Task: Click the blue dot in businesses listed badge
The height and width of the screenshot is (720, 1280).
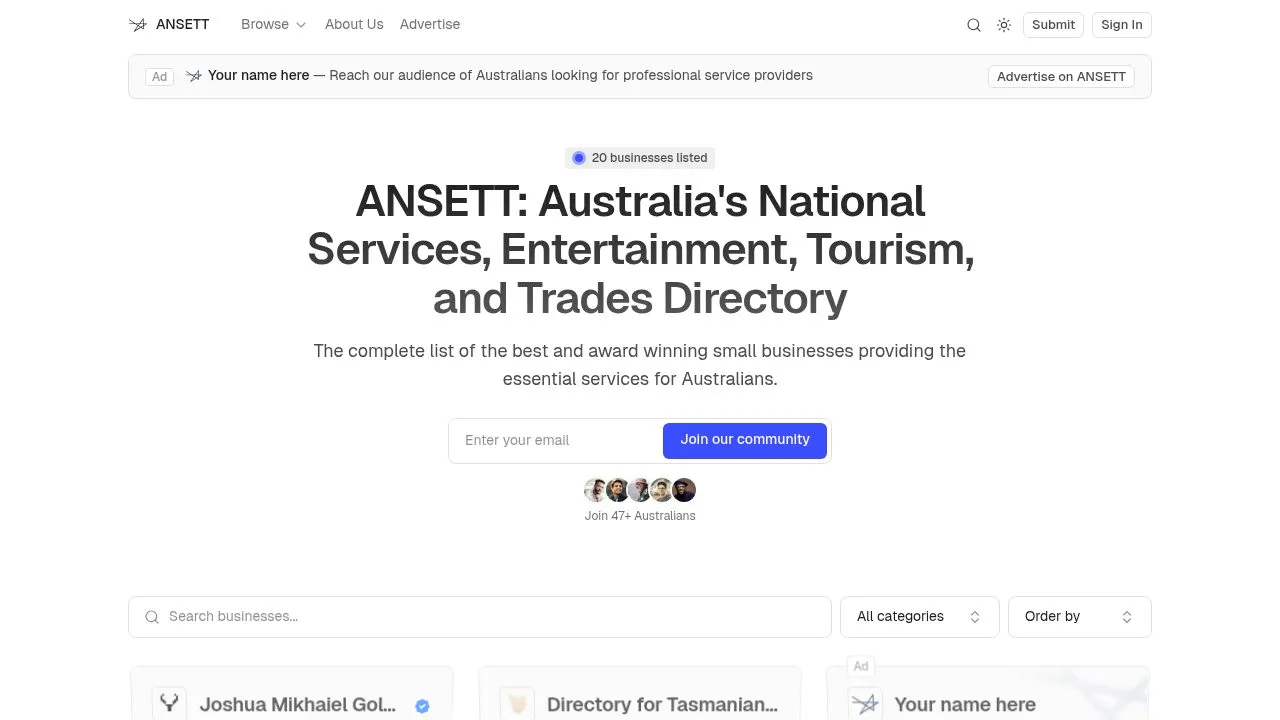Action: (x=579, y=157)
